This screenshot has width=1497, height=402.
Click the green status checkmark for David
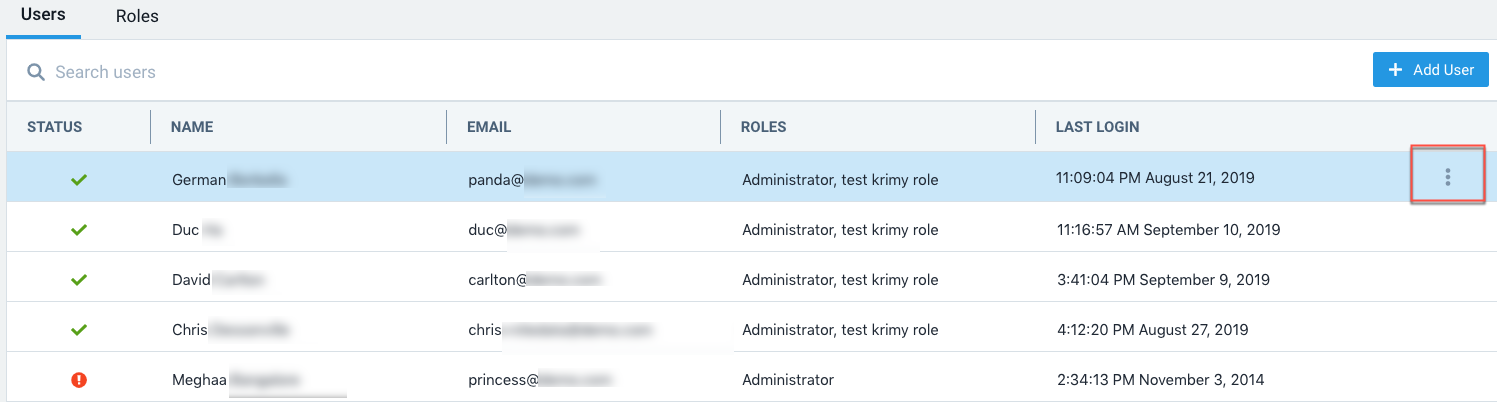coord(79,280)
